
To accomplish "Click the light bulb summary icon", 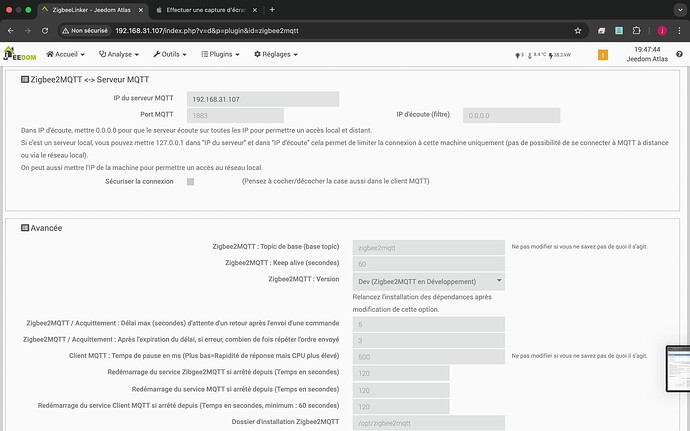I will (519, 55).
